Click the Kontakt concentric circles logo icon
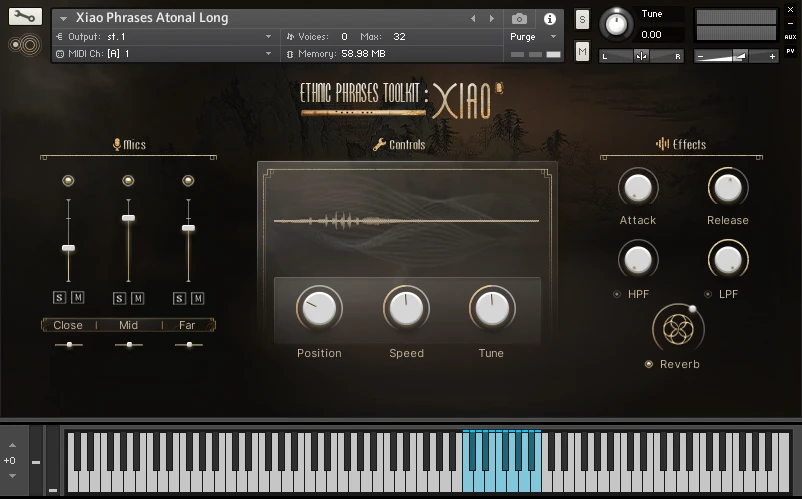 point(25,45)
